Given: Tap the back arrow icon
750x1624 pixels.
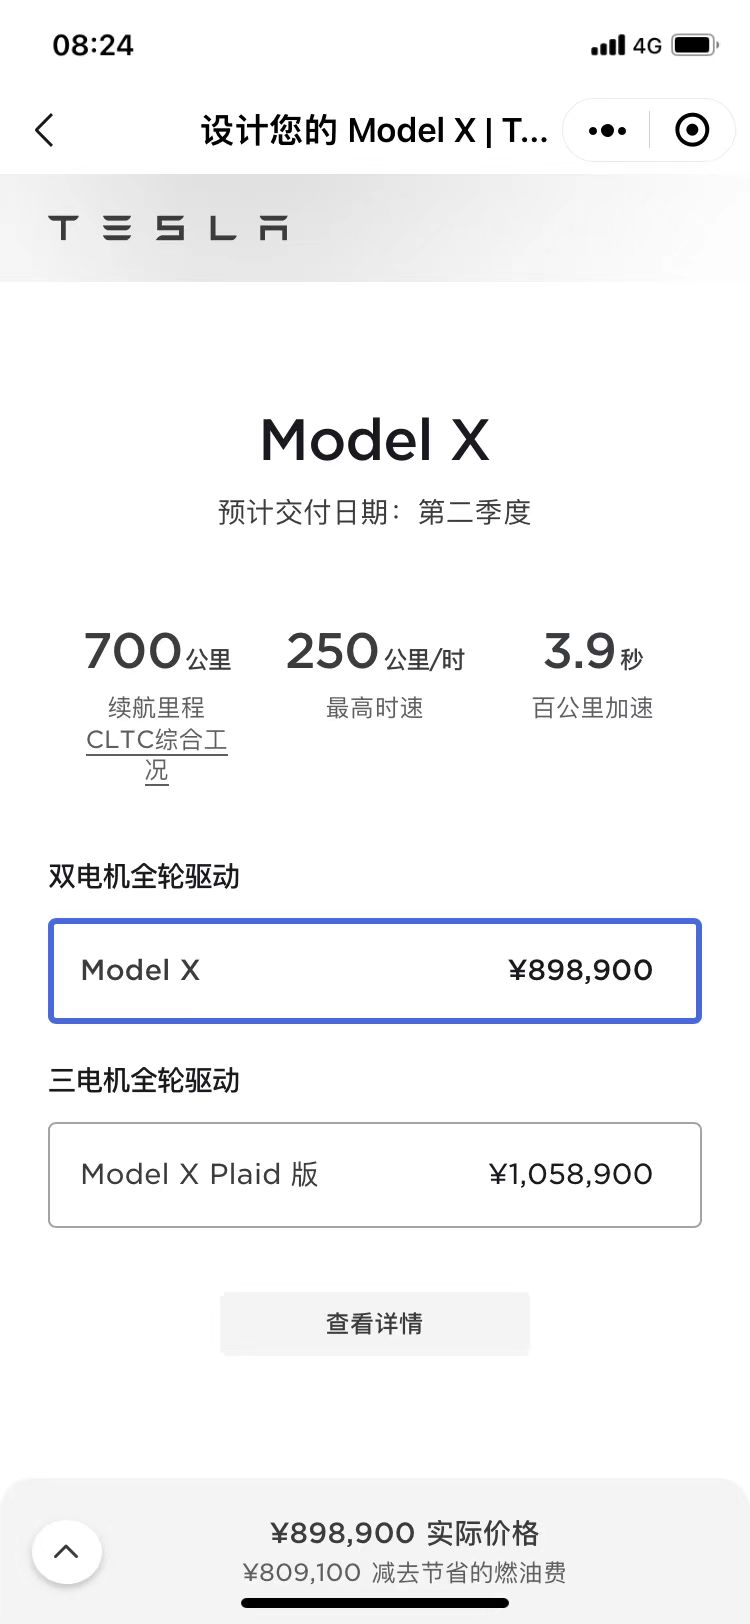Looking at the screenshot, I should 44,130.
